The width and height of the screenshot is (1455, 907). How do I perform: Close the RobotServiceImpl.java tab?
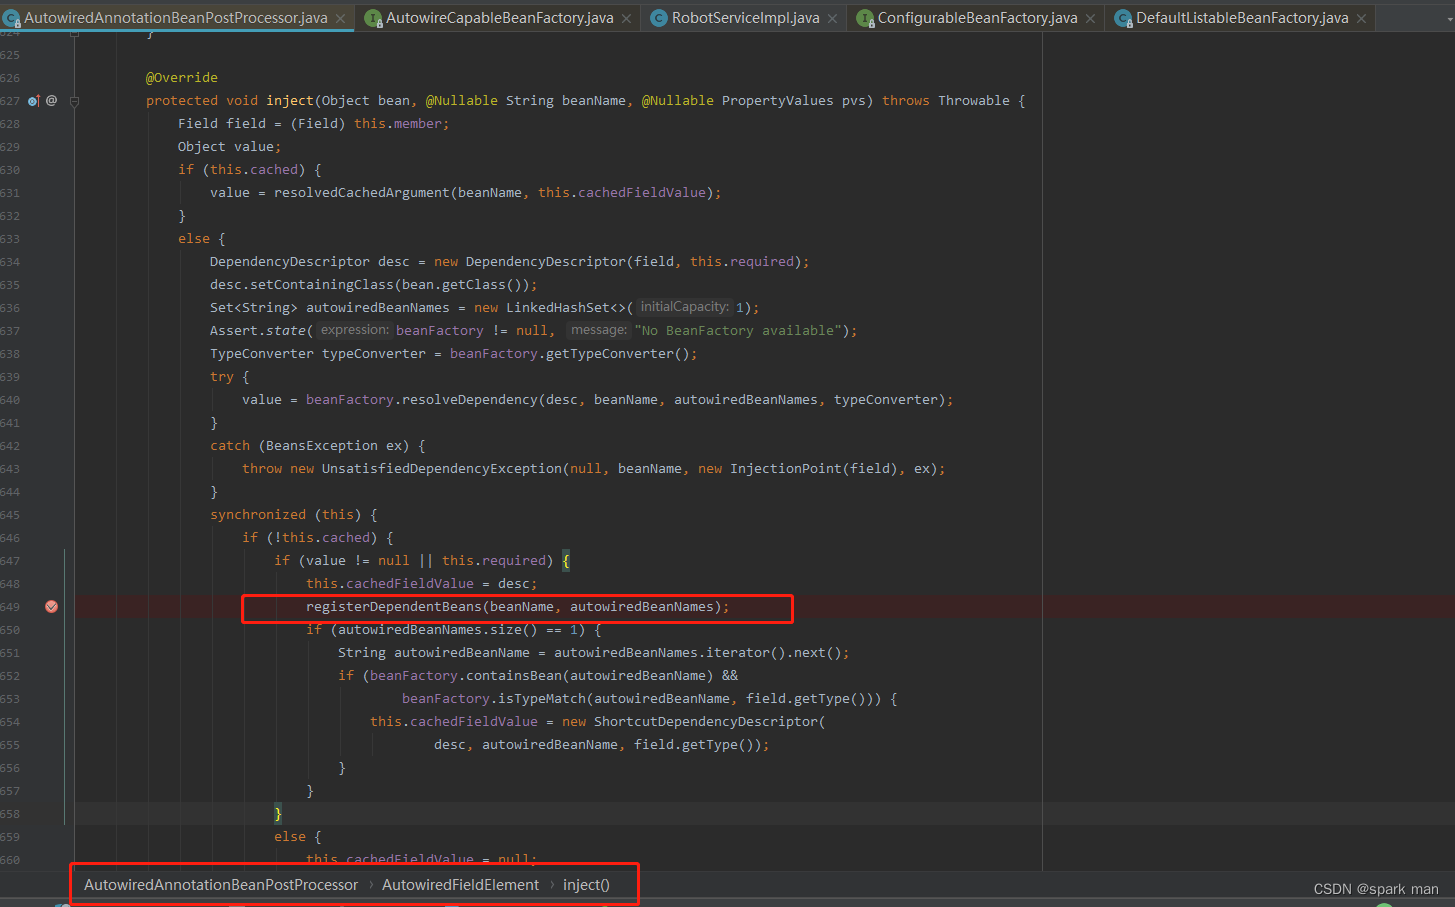coord(832,18)
